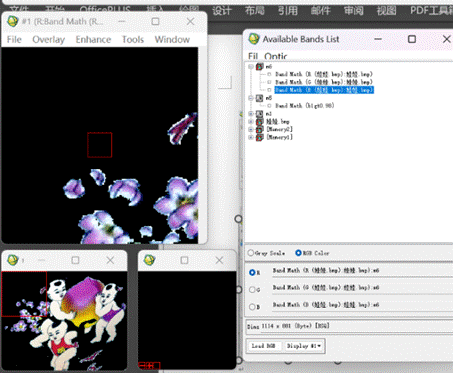Click the m1 file icon in bands tree

coord(260,114)
